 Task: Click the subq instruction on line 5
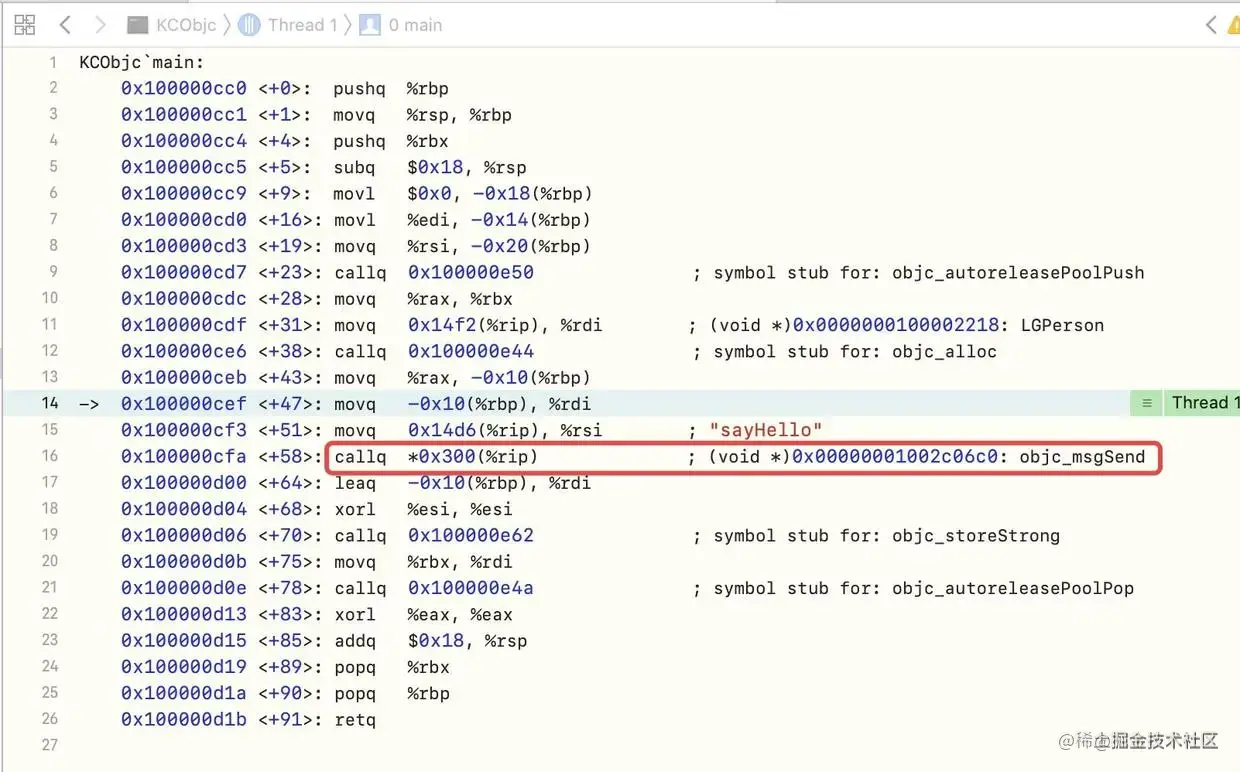354,168
